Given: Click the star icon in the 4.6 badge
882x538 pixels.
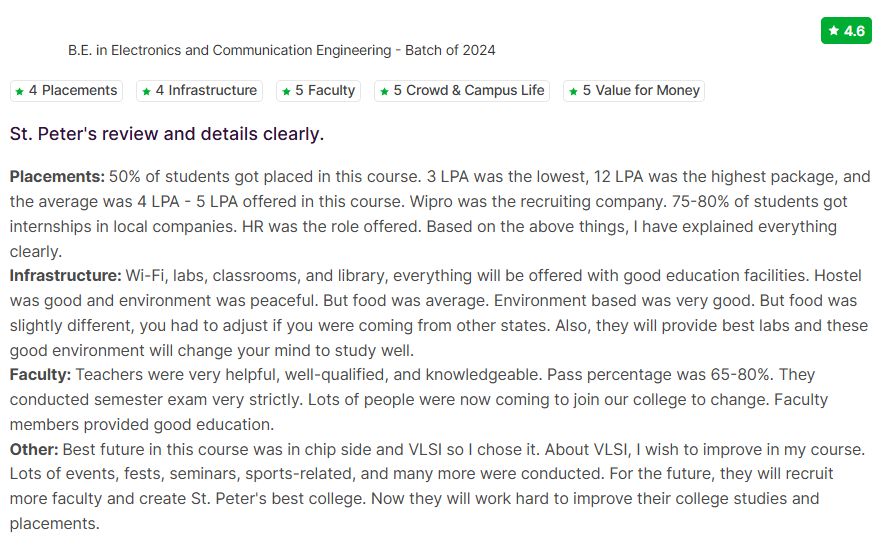Looking at the screenshot, I should 834,31.
